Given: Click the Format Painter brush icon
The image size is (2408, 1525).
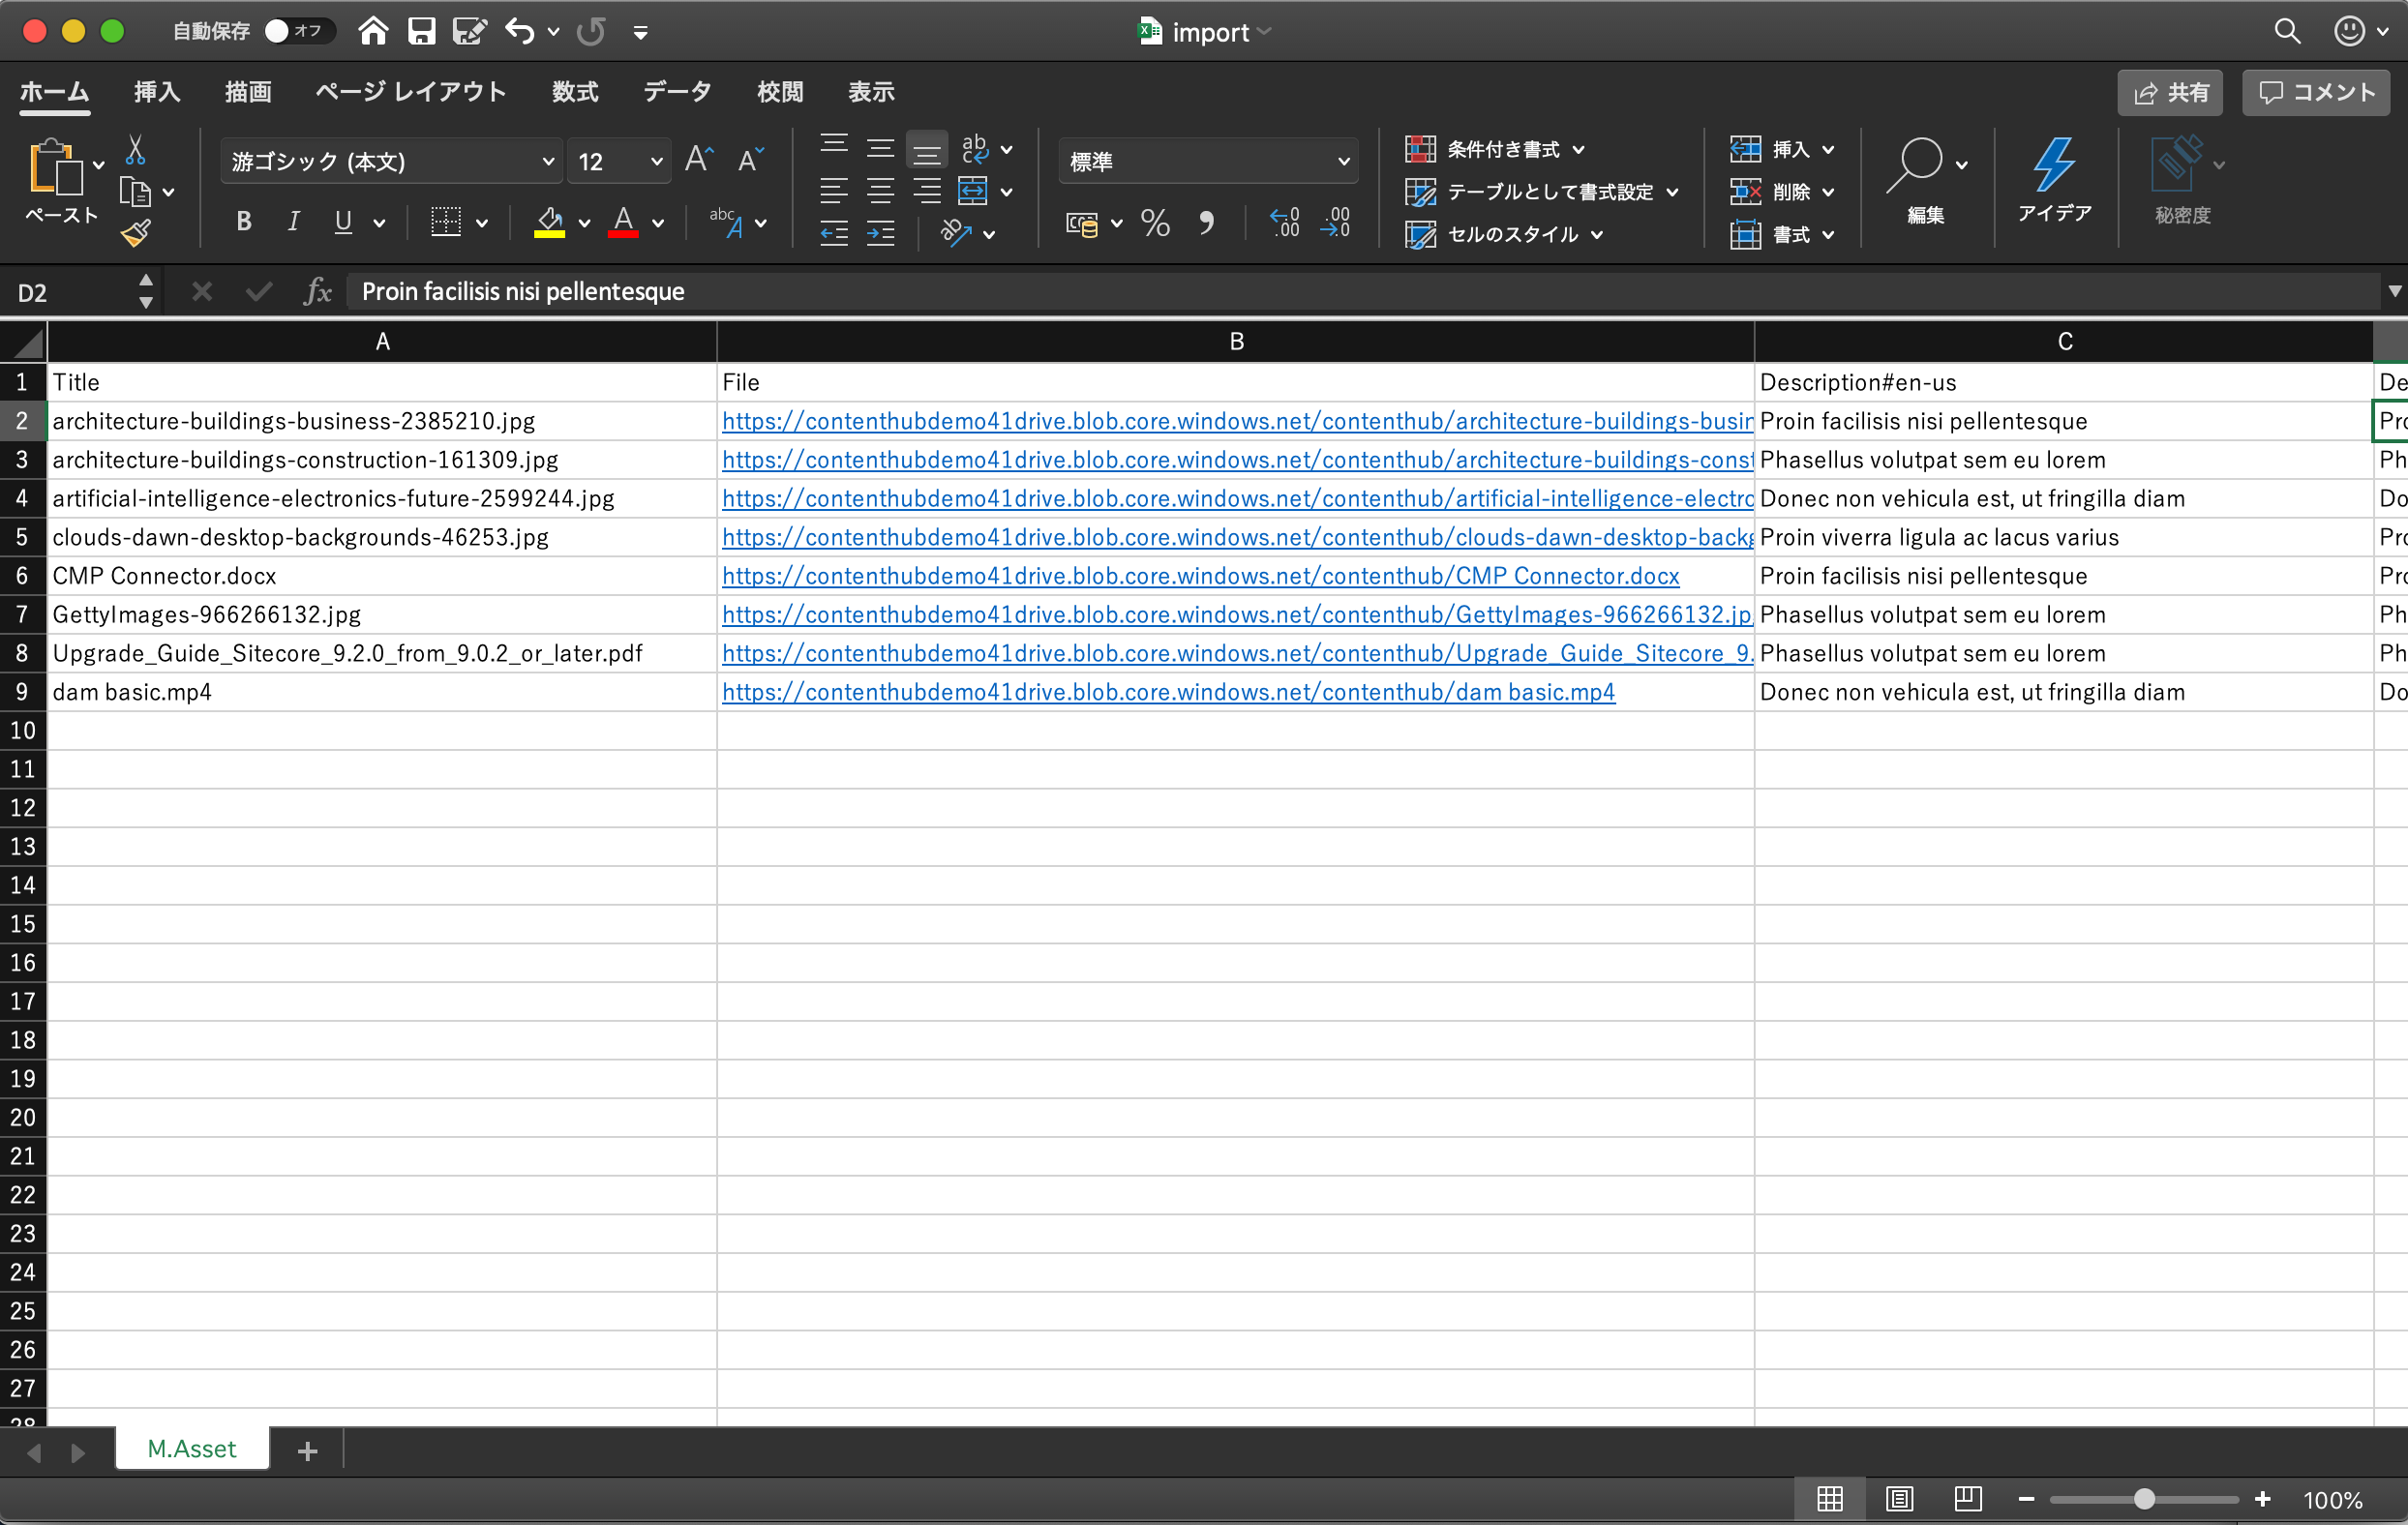Looking at the screenshot, I should tap(135, 233).
